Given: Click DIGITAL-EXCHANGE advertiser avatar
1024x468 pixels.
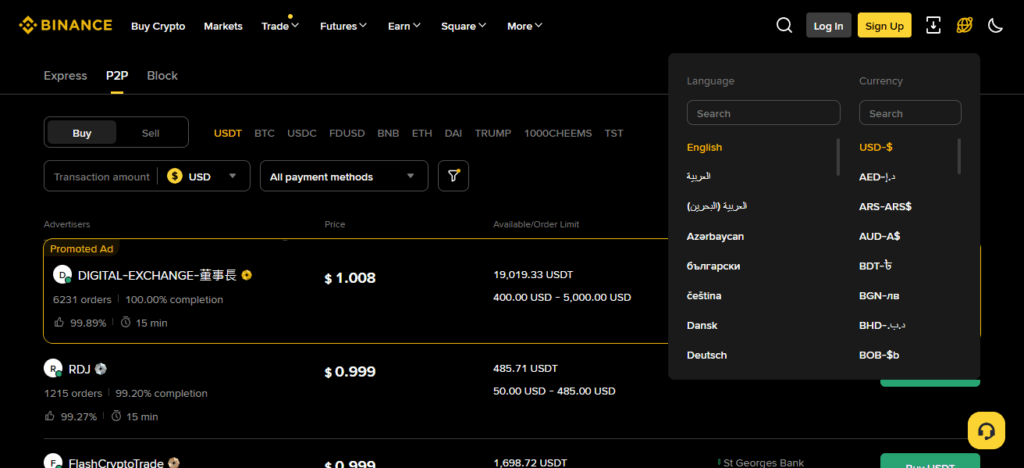Looking at the screenshot, I should [62, 275].
